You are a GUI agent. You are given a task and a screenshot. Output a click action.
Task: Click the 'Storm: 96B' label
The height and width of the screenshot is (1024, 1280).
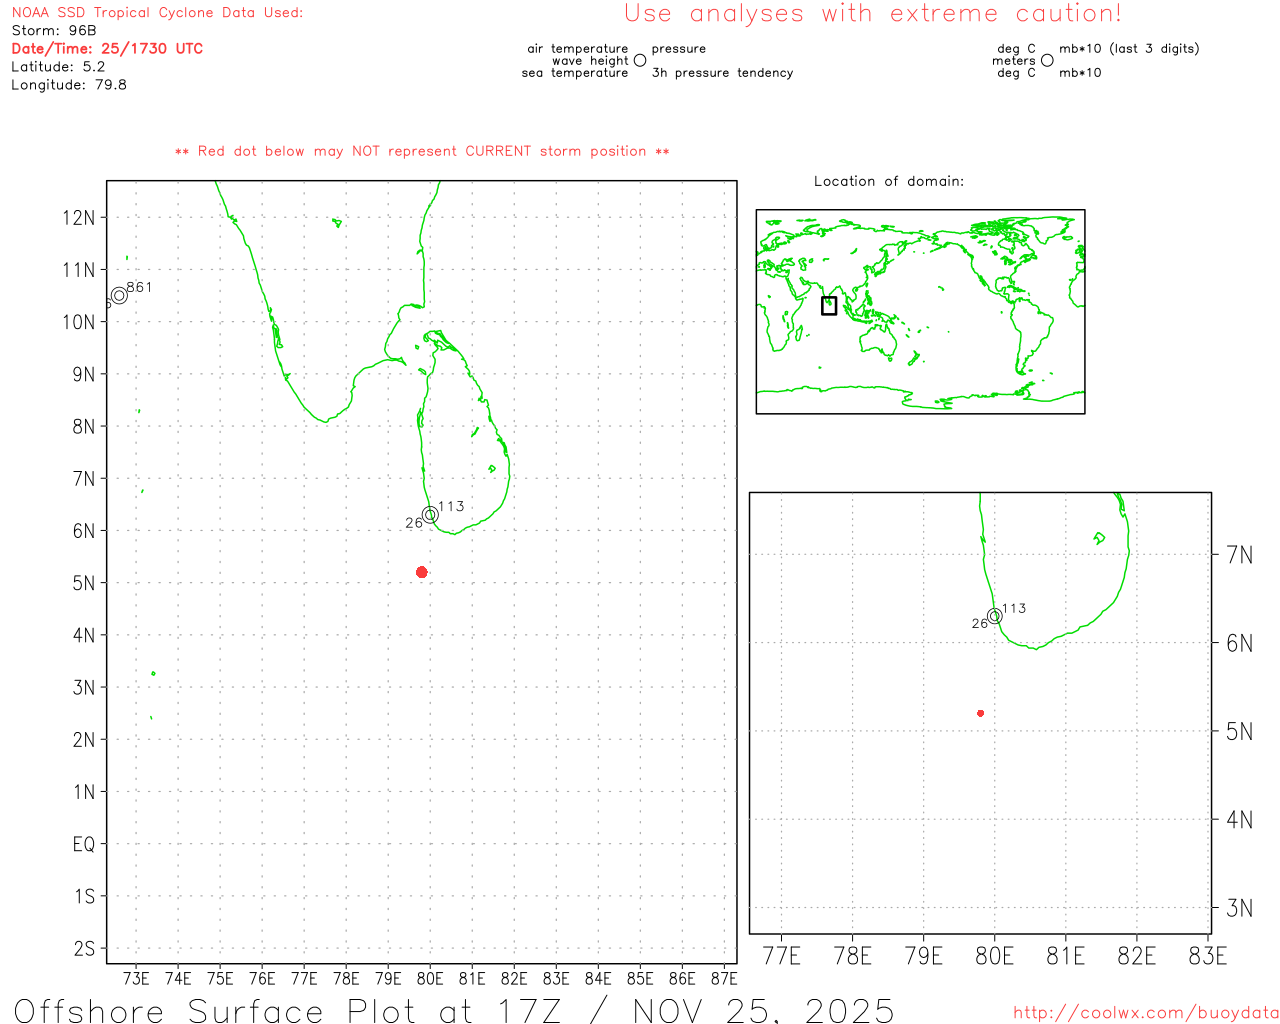tap(54, 31)
